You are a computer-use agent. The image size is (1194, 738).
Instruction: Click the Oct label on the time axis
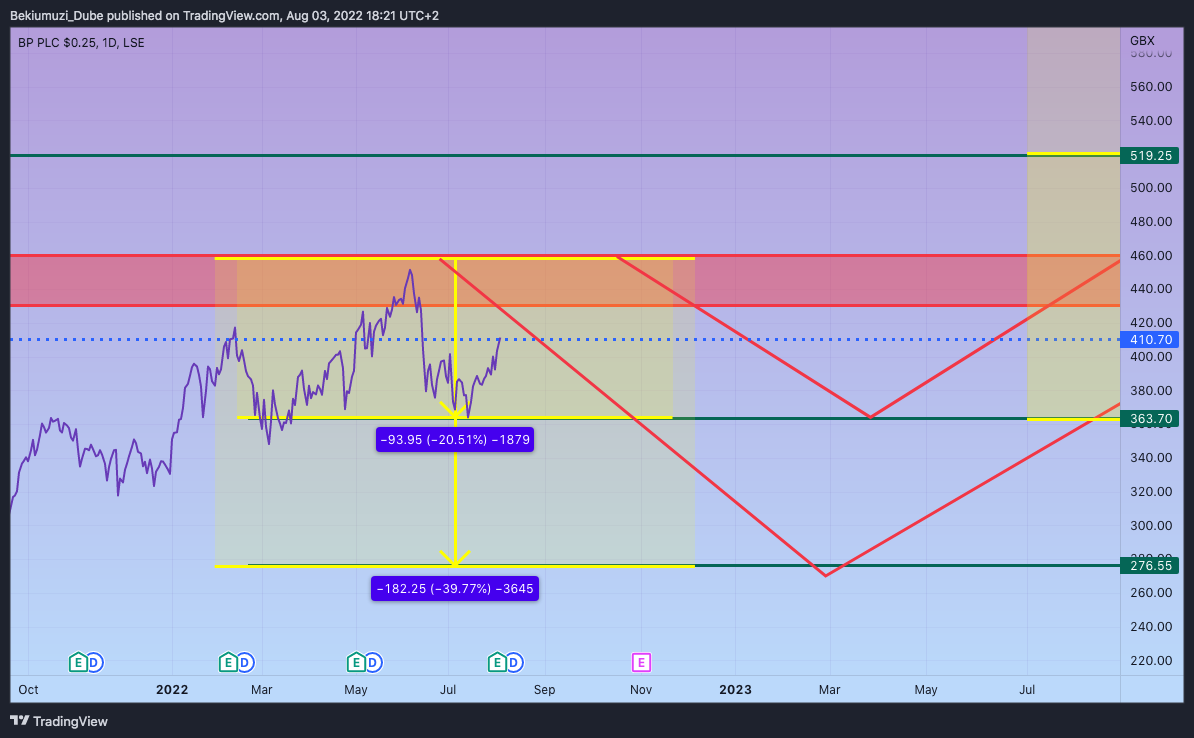[28, 689]
